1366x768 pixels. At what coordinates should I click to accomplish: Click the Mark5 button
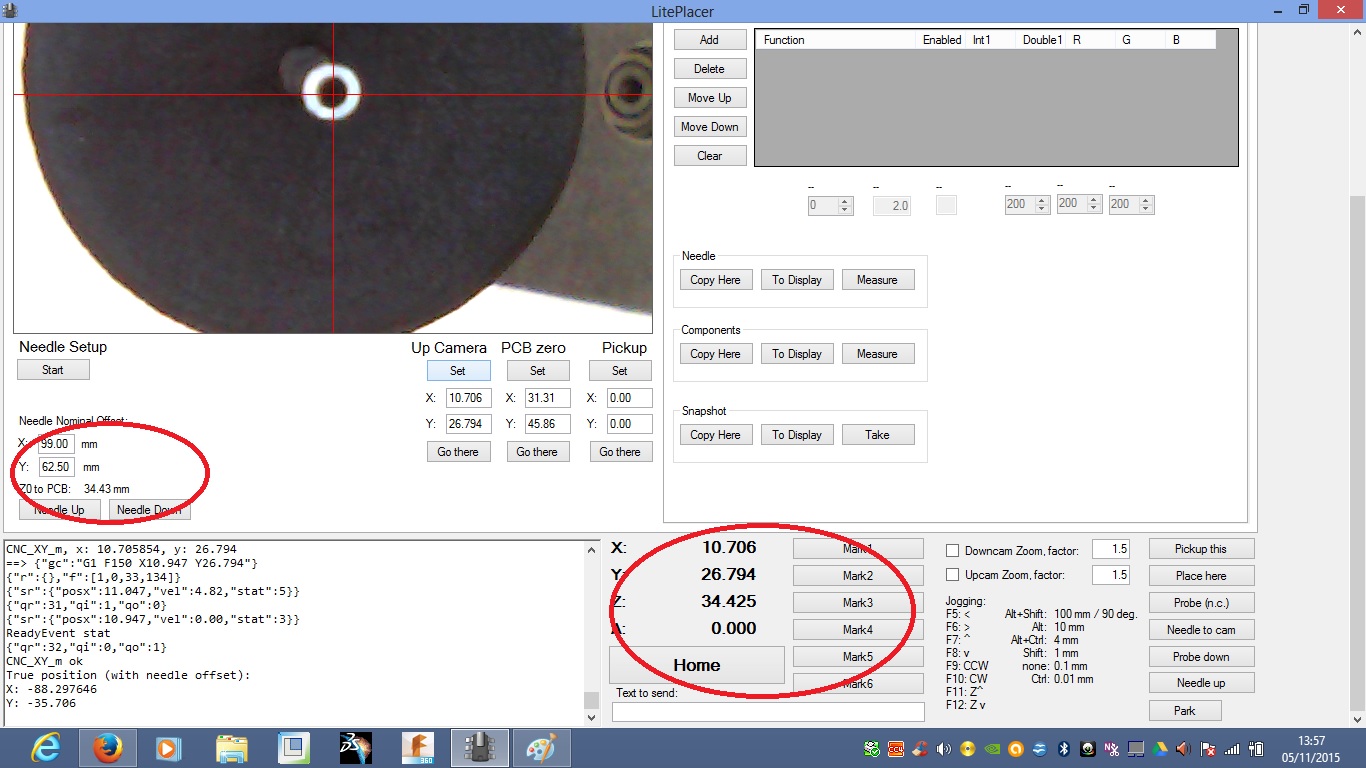click(x=858, y=657)
